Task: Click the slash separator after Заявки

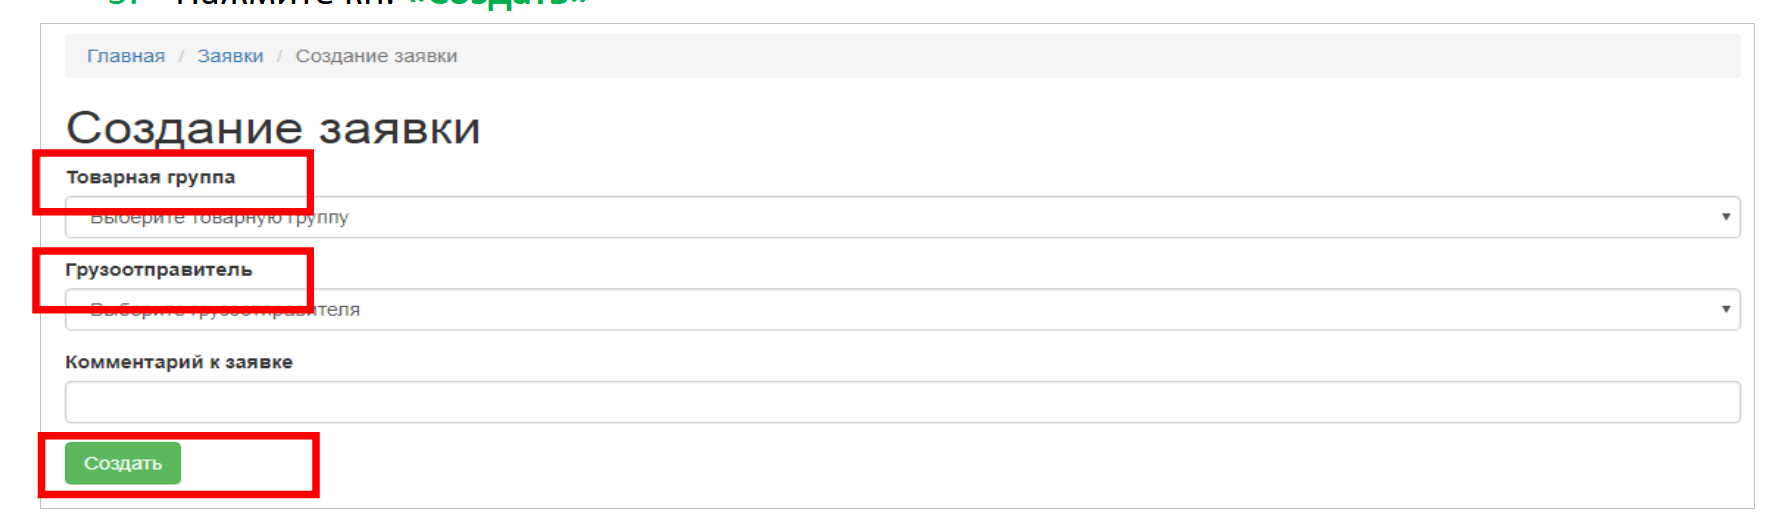Action: click(280, 56)
